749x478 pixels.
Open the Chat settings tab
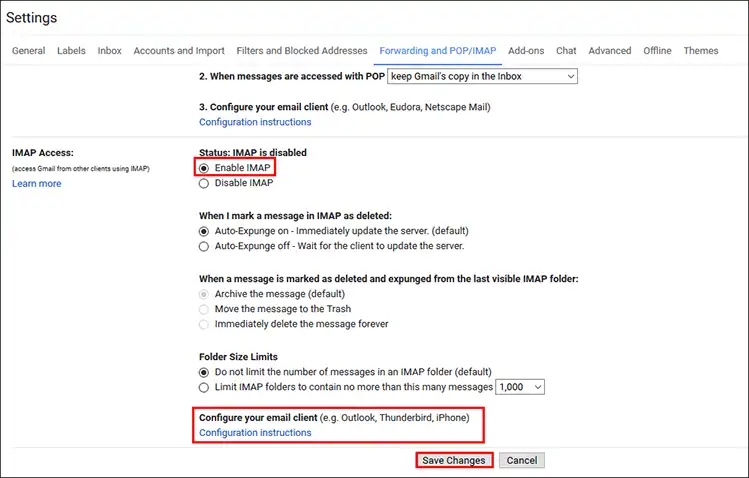566,51
